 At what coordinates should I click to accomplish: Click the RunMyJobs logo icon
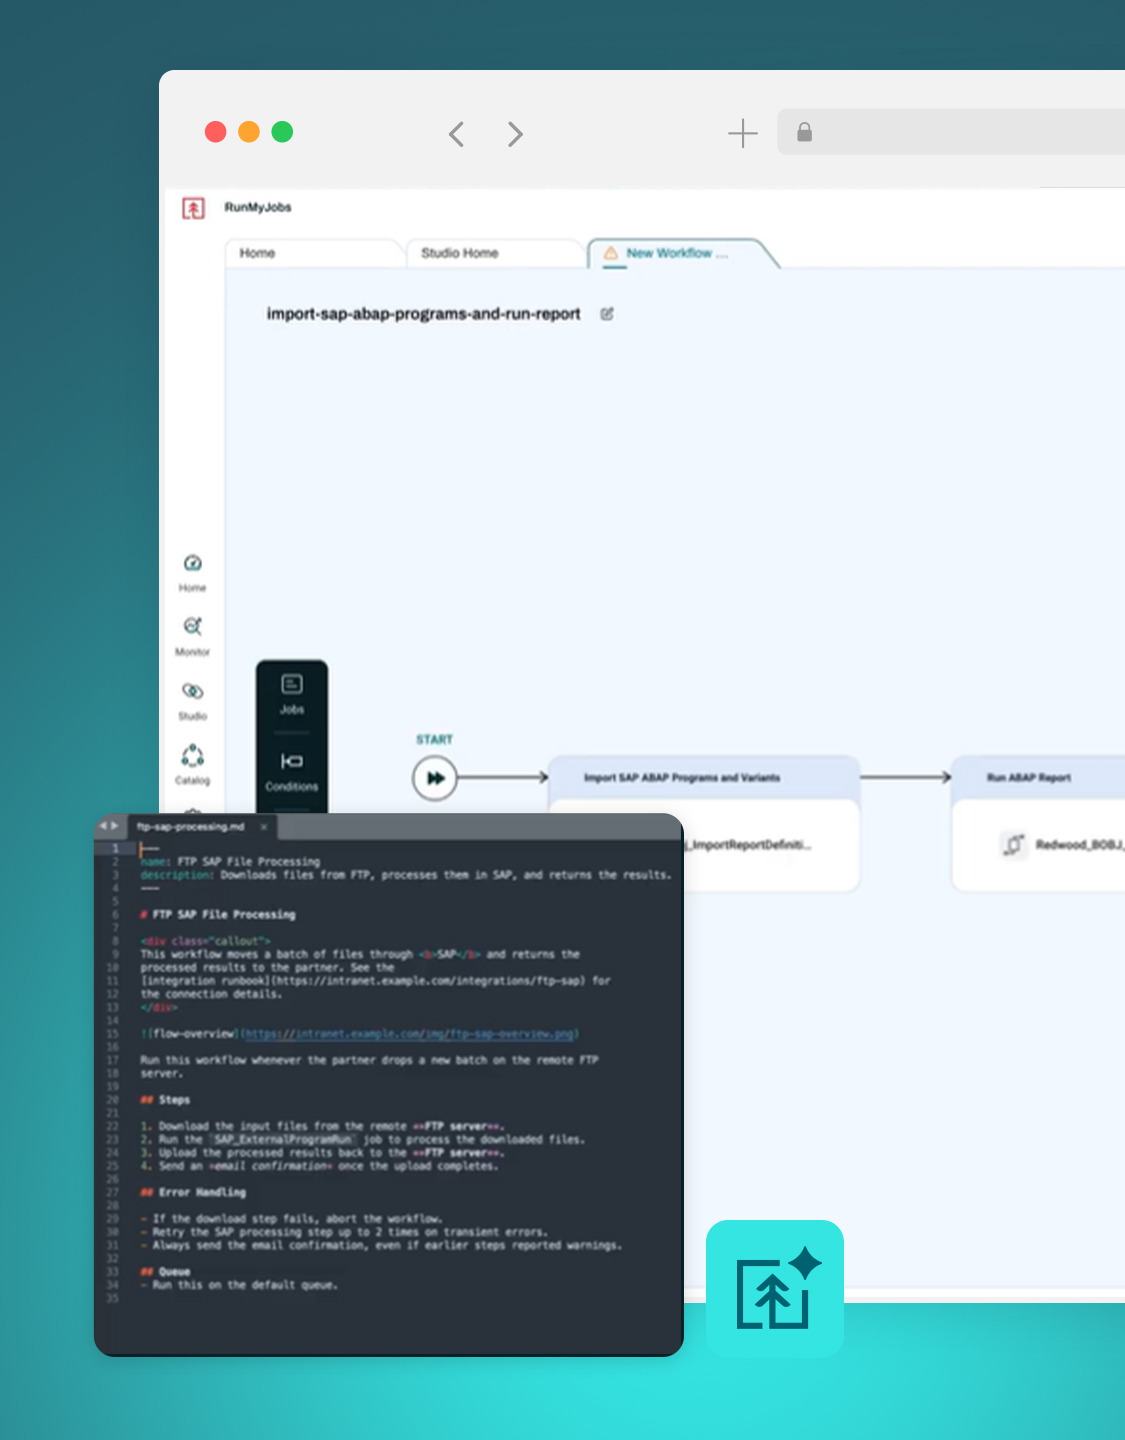click(x=193, y=208)
